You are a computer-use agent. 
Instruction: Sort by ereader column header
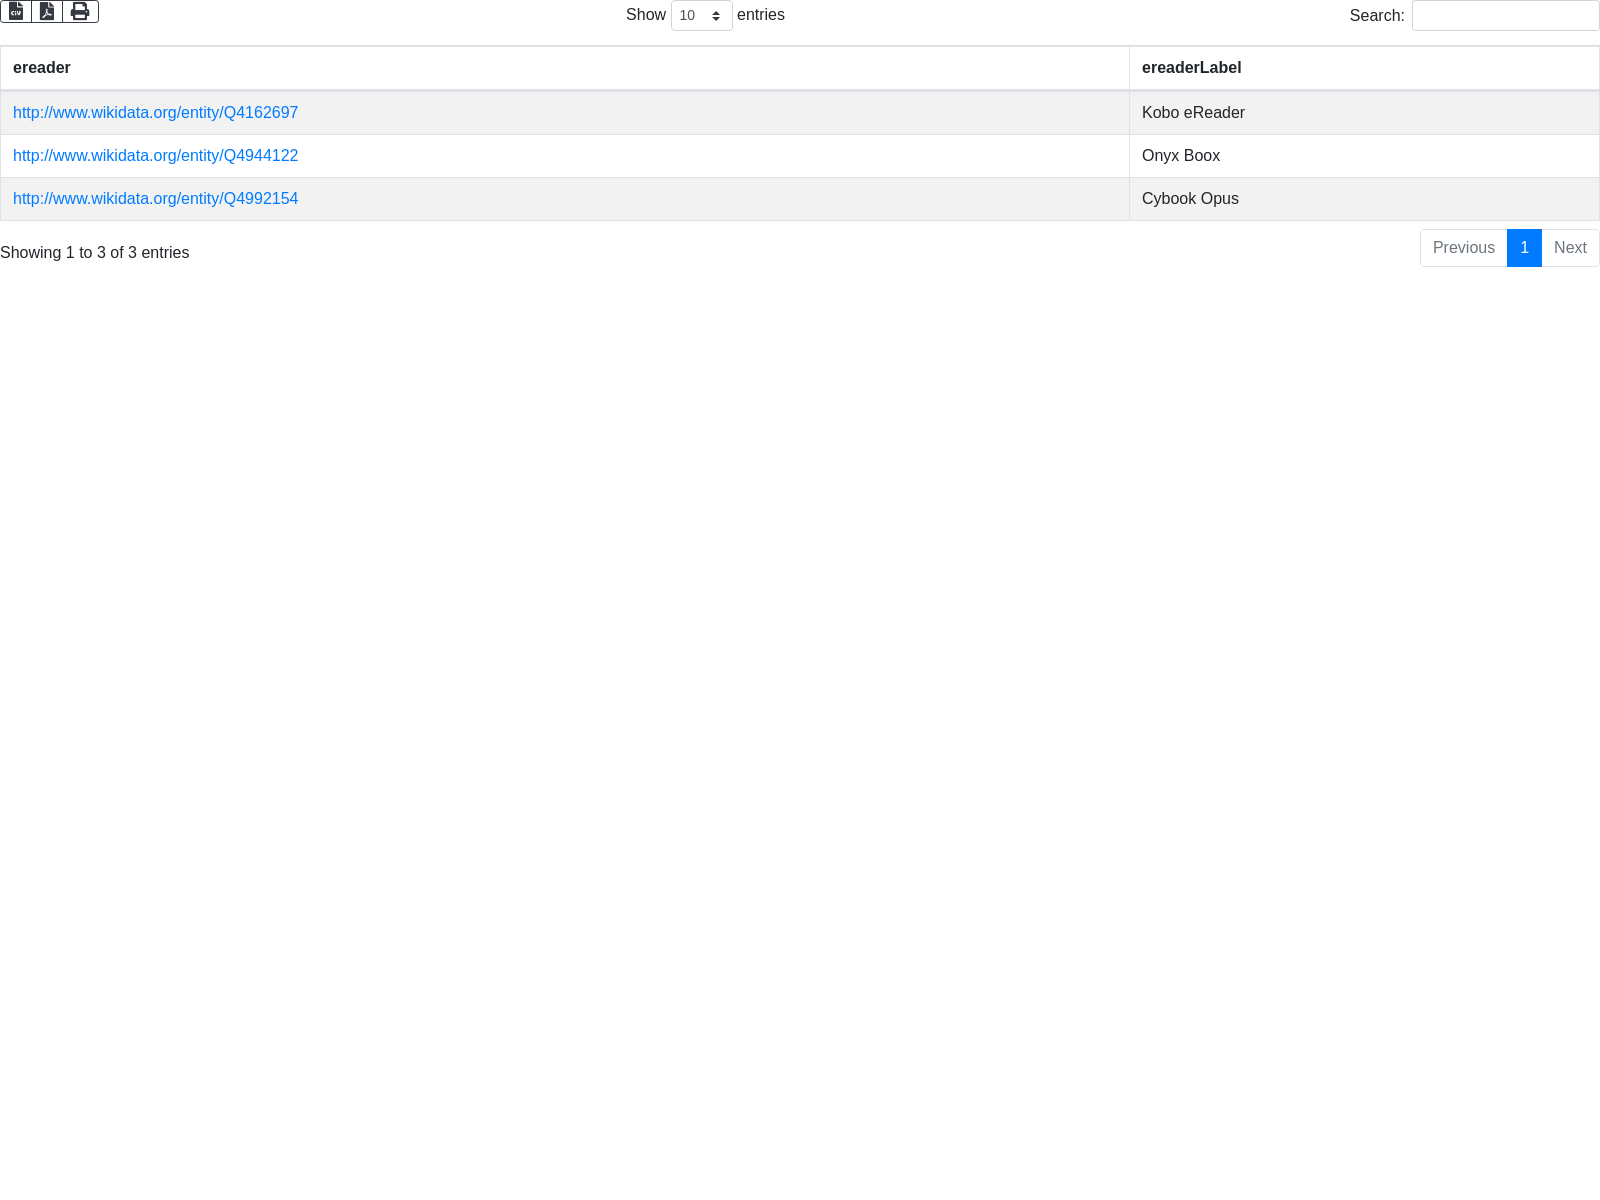42,68
